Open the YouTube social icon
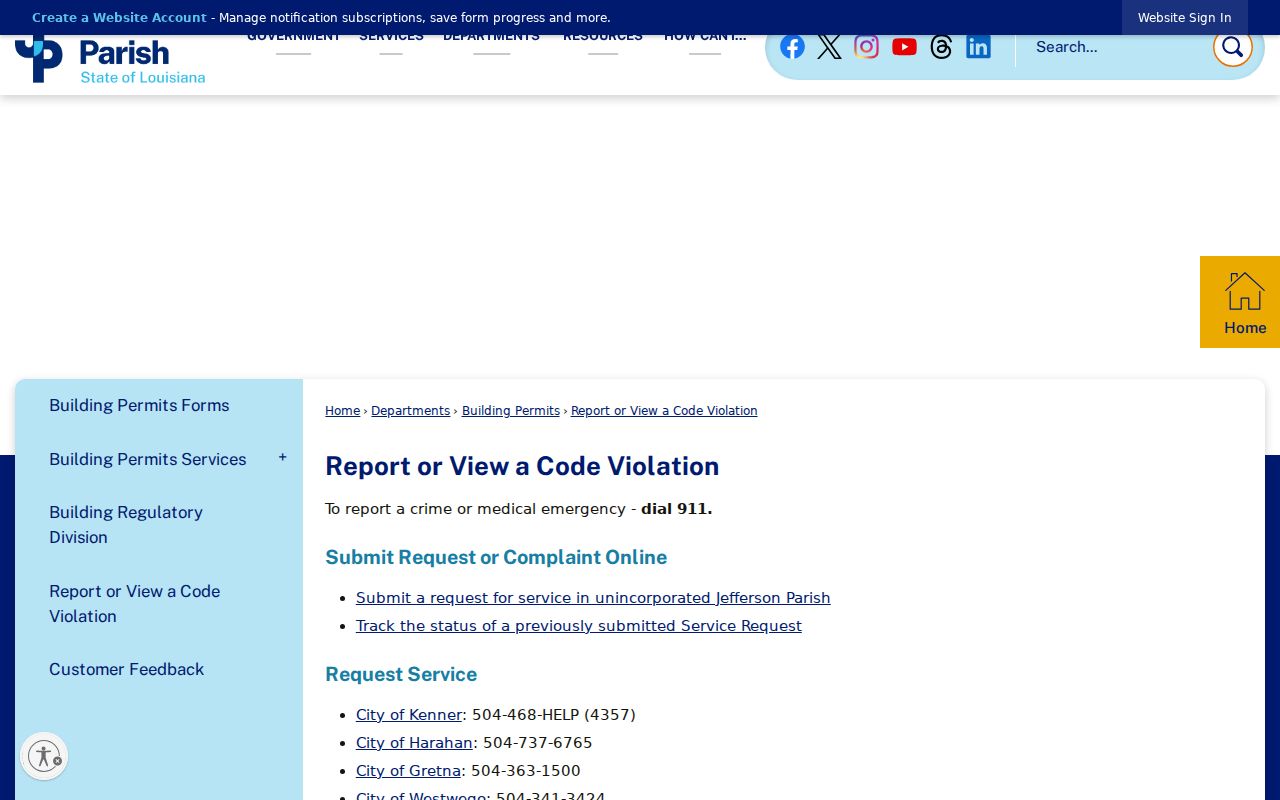 904,47
